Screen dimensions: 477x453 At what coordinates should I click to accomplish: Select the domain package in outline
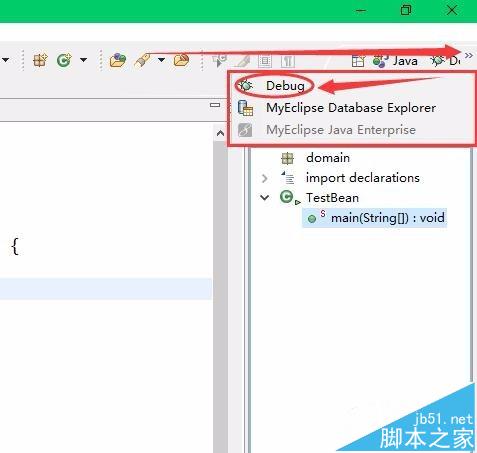328,158
